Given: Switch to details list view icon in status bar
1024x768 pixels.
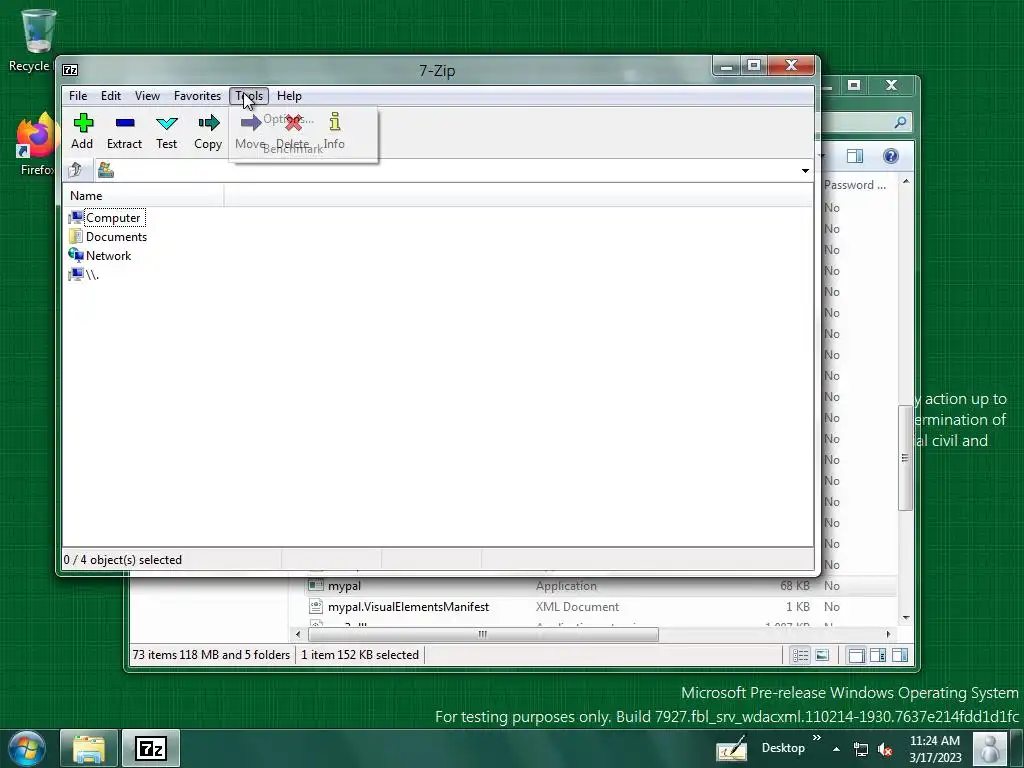Looking at the screenshot, I should click(x=800, y=655).
